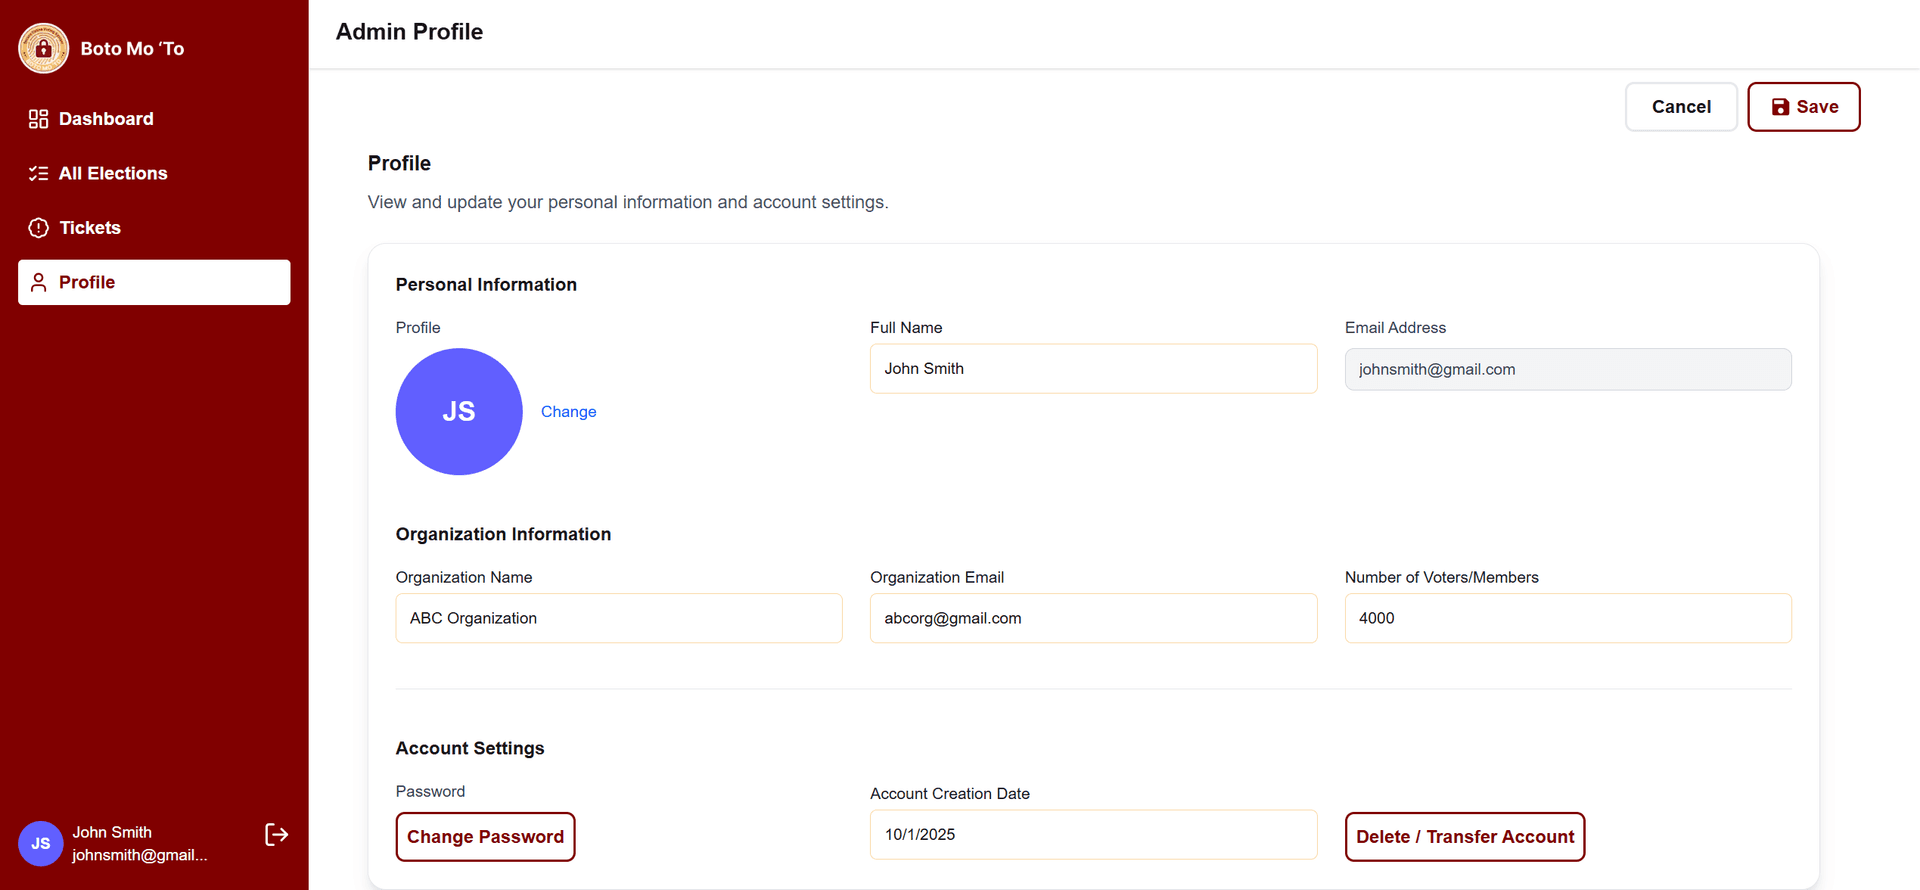Screen dimensions: 1920x890
Task: Click the Profile person icon in sidebar
Action: 38,283
